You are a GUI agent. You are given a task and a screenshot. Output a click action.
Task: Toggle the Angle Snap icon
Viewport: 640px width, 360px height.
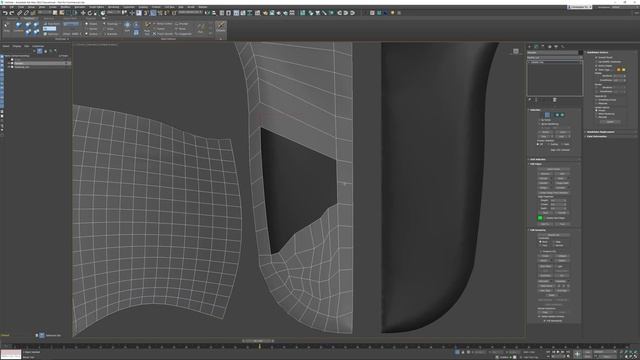153,13
